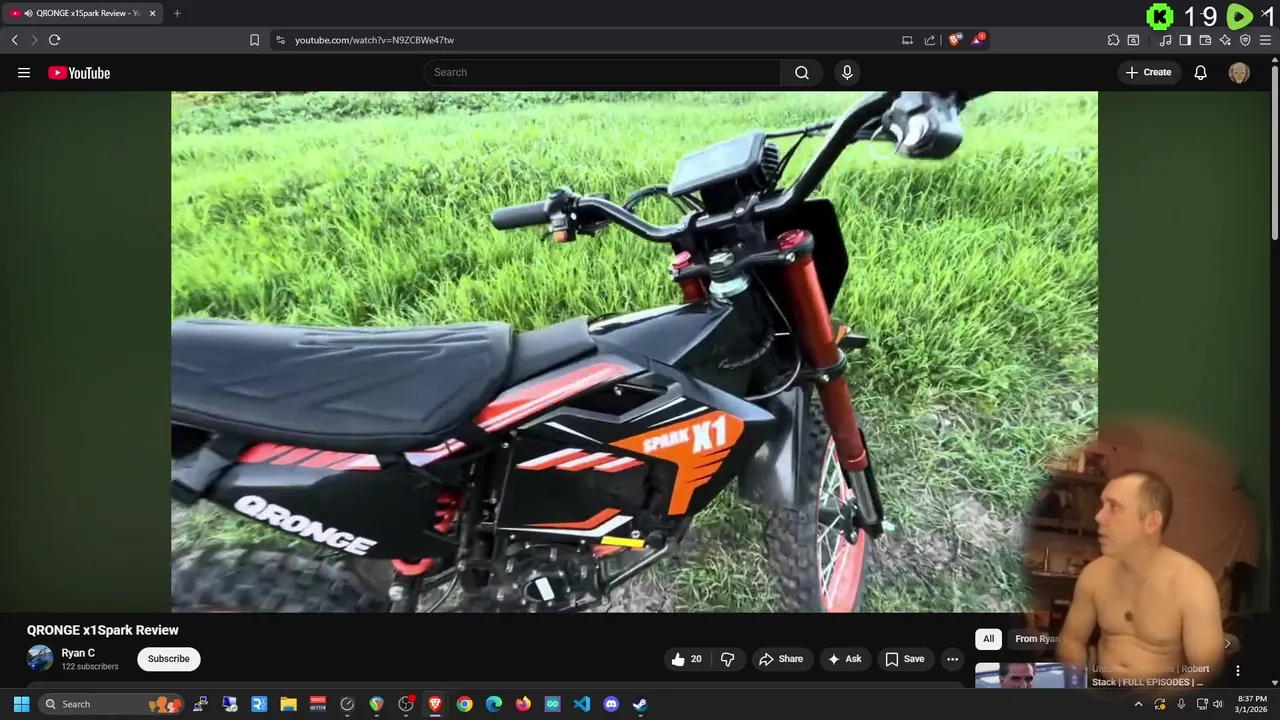Bookmark this page from address bar

pyautogui.click(x=254, y=40)
